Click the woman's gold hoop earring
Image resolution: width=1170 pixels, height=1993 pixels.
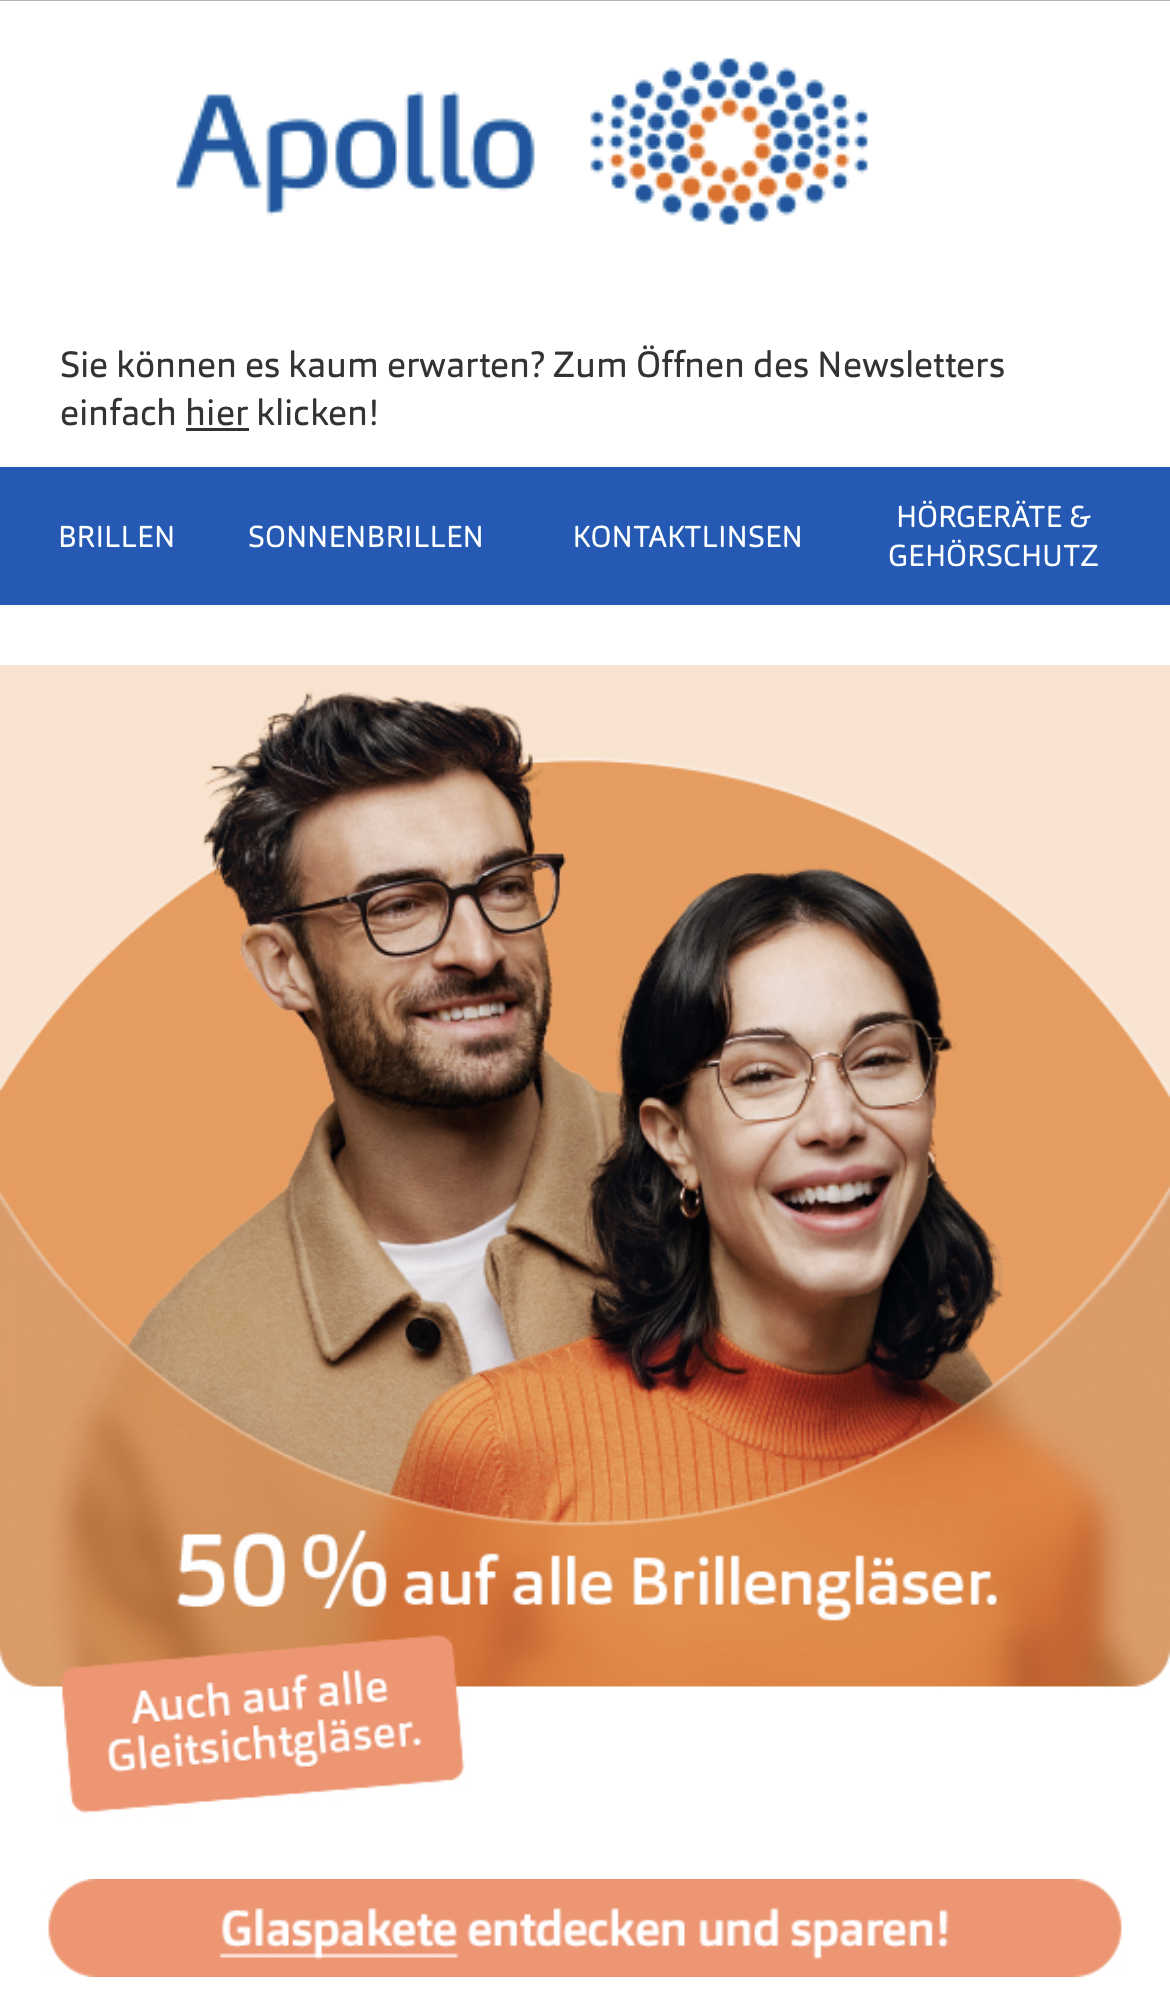(x=690, y=1199)
